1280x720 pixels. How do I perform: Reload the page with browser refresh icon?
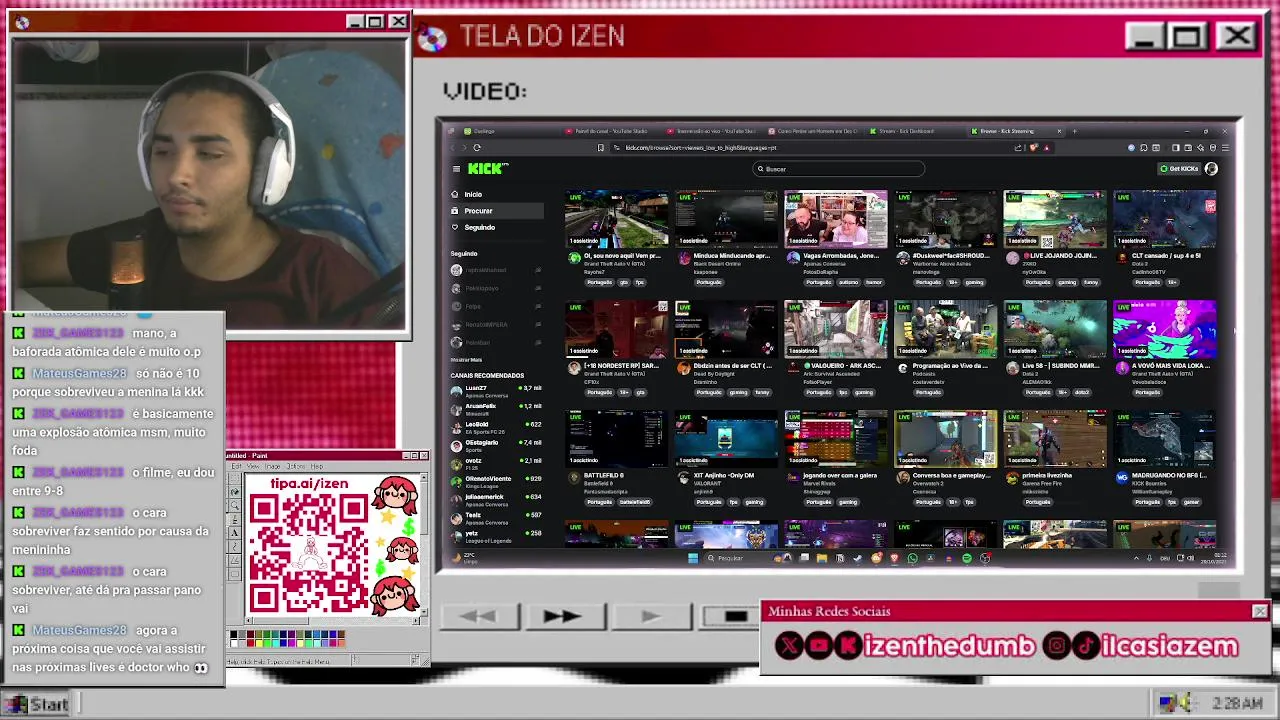(x=477, y=148)
